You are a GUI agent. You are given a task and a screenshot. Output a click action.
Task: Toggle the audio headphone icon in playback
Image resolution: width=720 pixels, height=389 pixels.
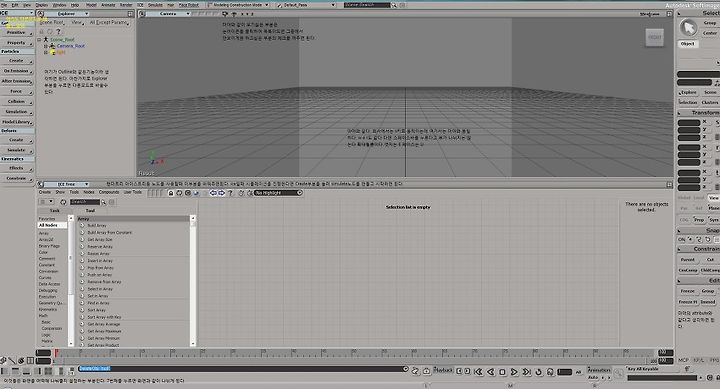tap(550, 372)
